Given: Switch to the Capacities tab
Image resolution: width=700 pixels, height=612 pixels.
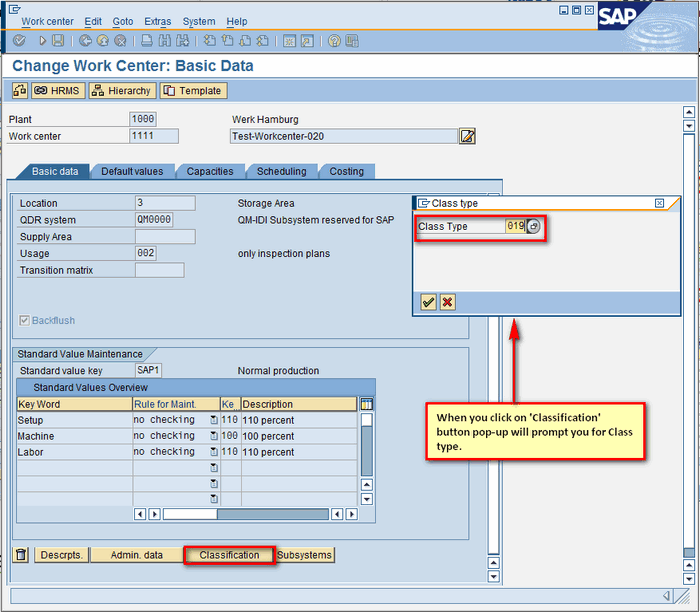Looking at the screenshot, I should pos(210,171).
